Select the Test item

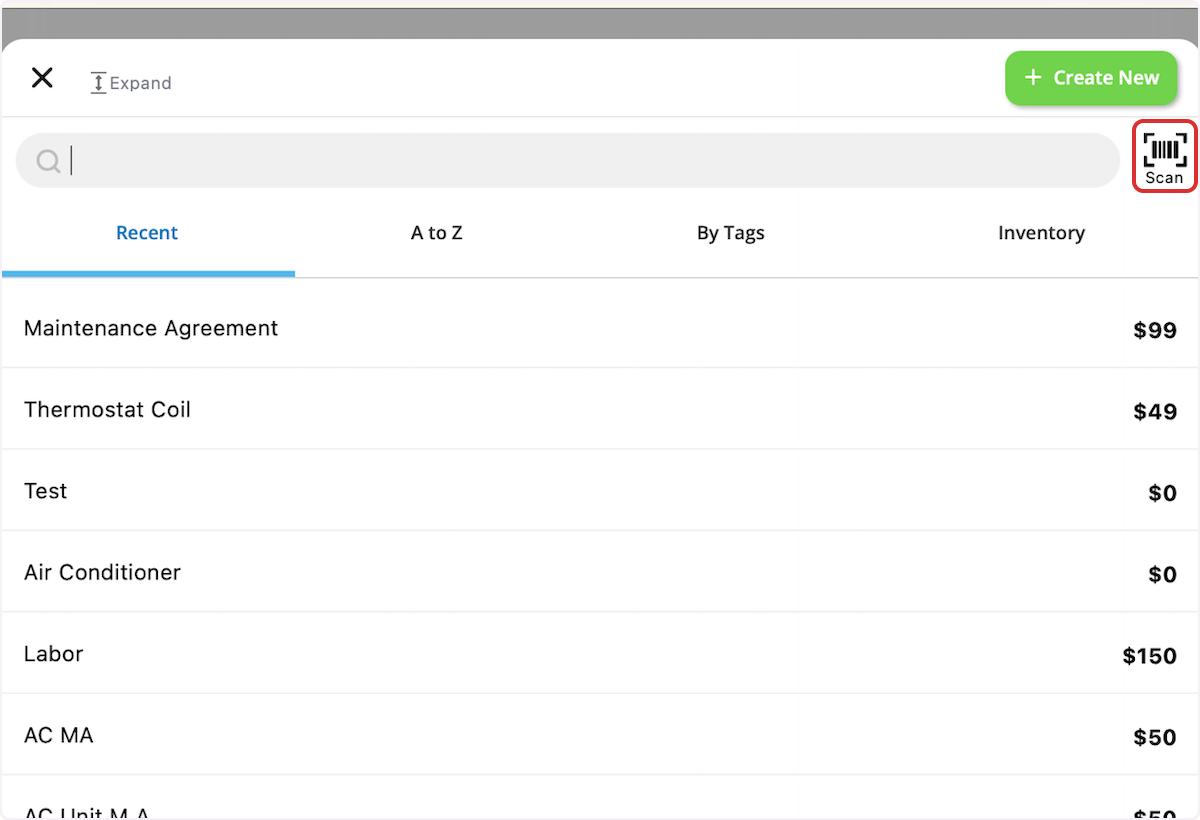[x=600, y=491]
